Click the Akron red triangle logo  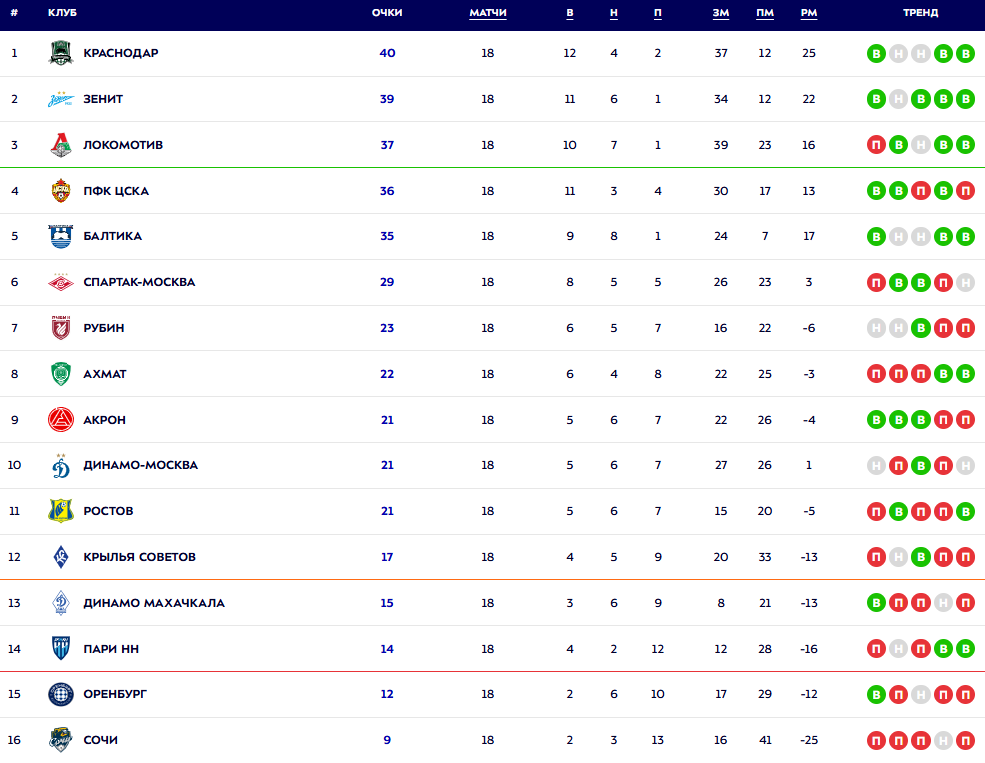[x=61, y=420]
